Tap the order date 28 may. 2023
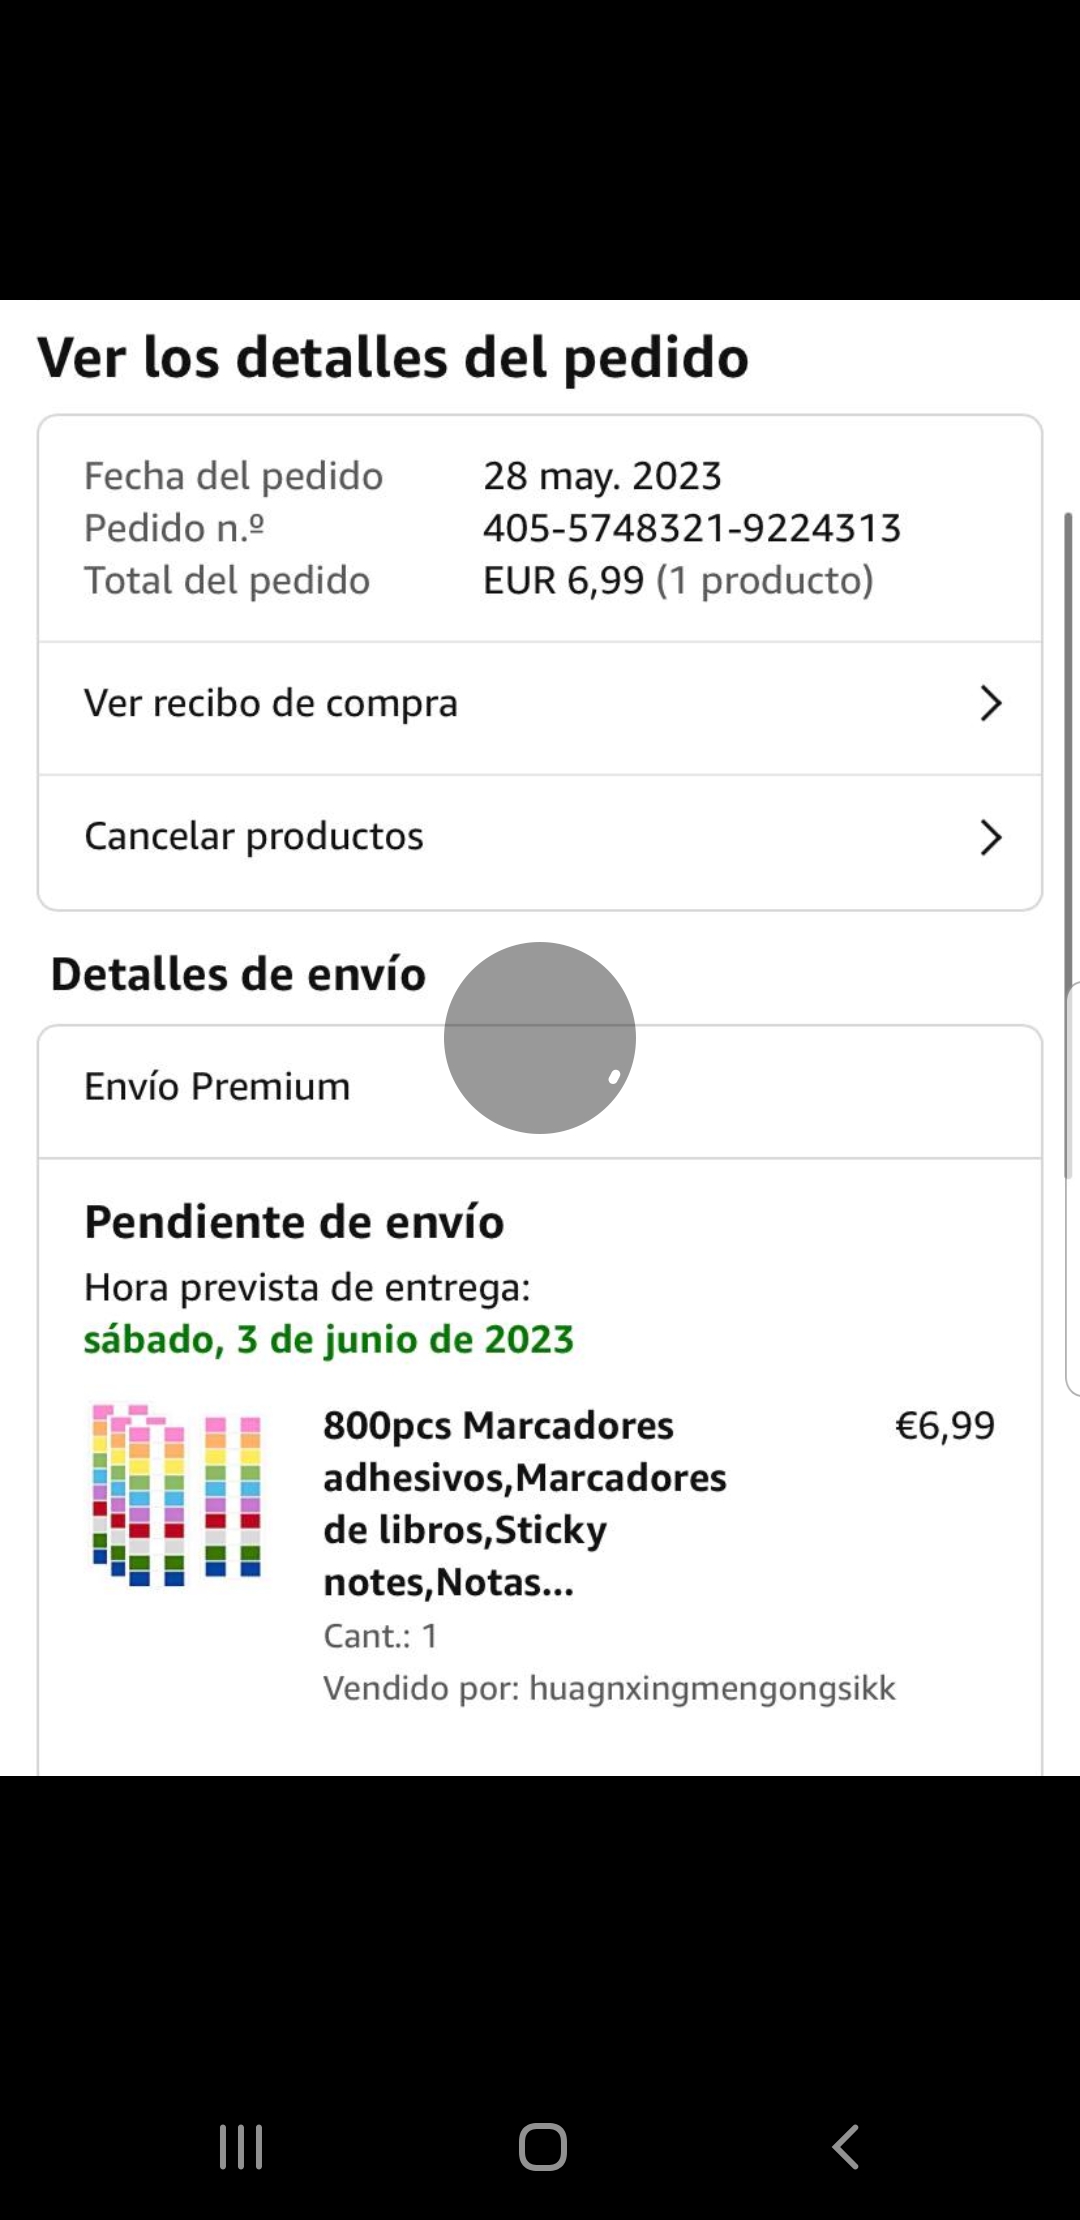The image size is (1080, 2220). [x=602, y=476]
